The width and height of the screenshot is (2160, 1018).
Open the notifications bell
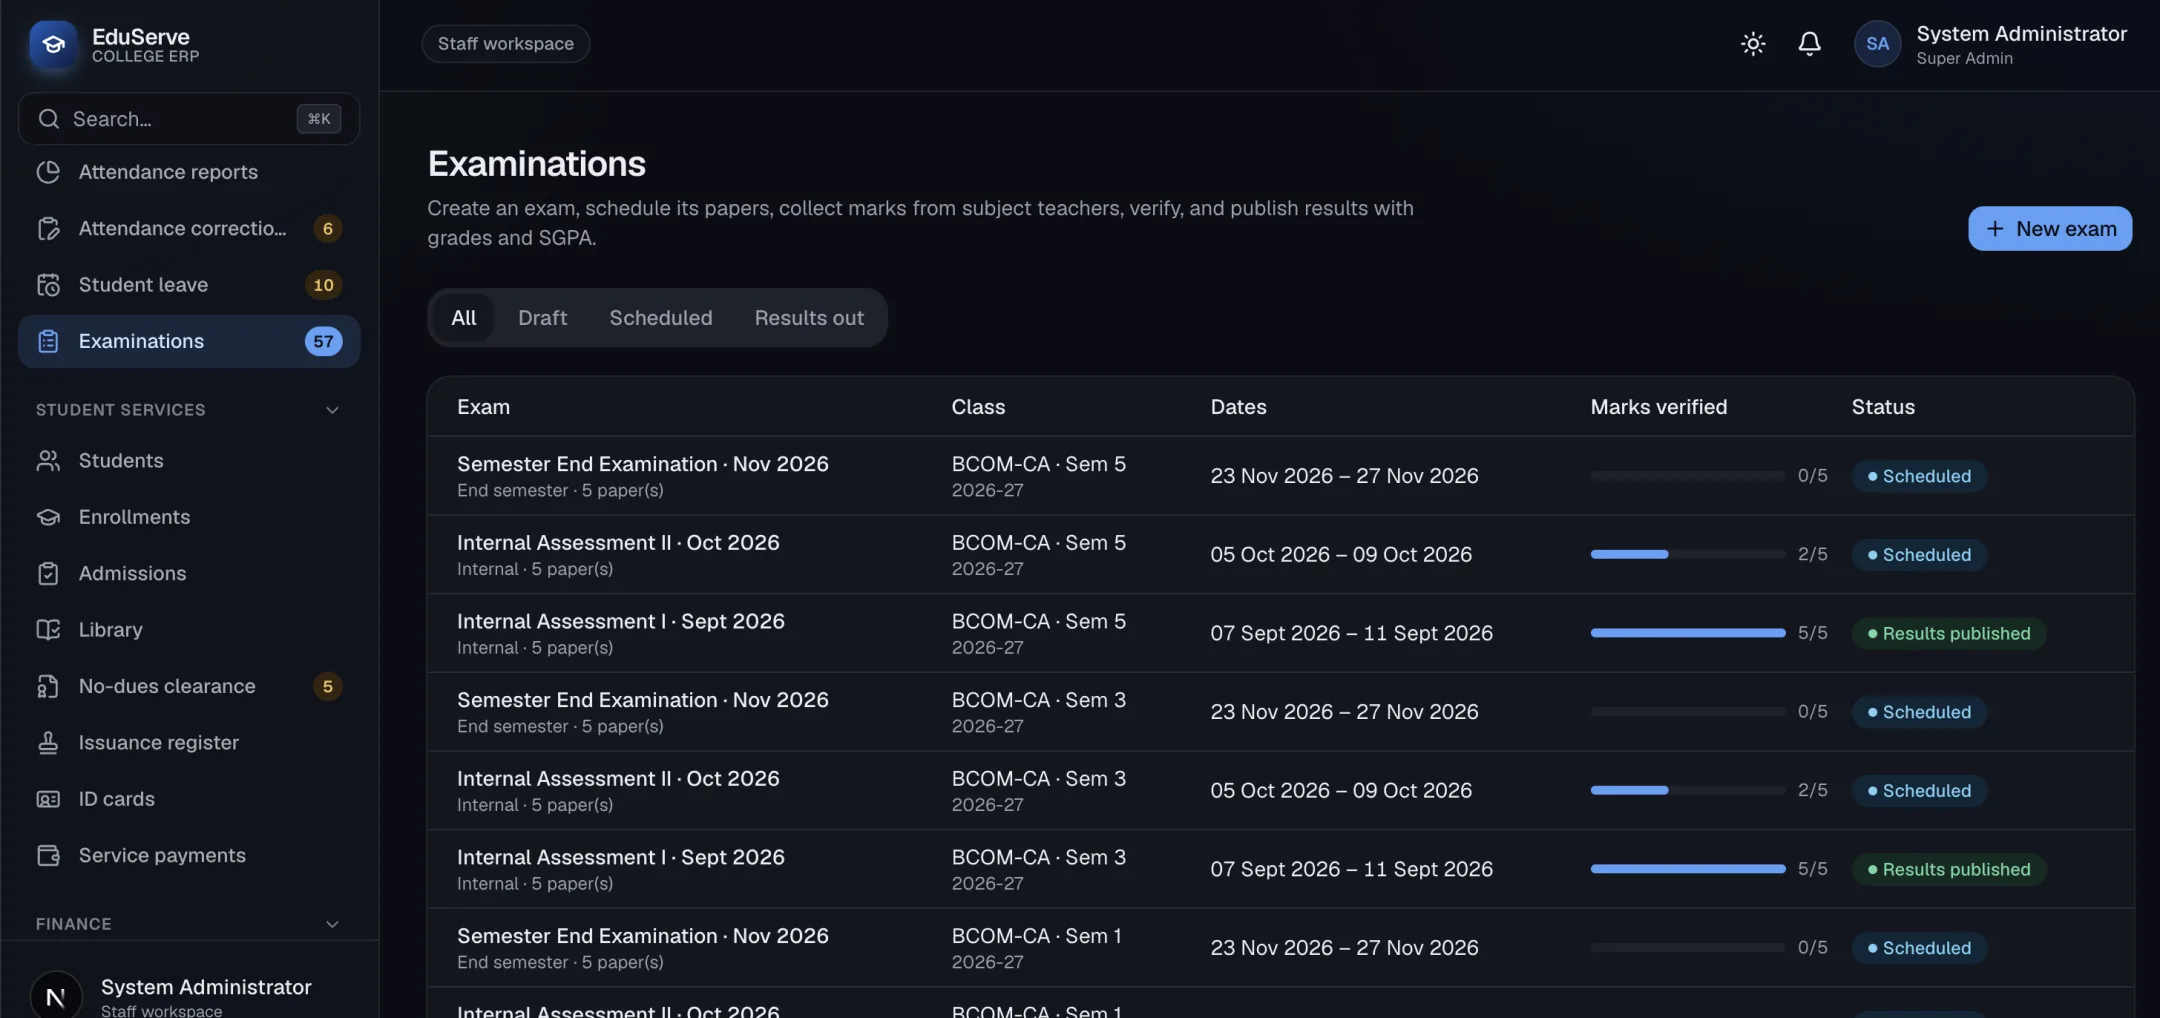tap(1809, 44)
